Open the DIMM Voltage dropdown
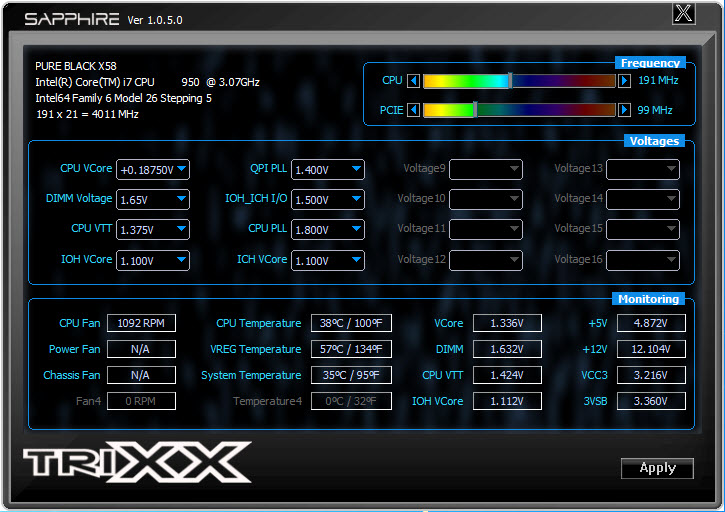 pyautogui.click(x=153, y=199)
